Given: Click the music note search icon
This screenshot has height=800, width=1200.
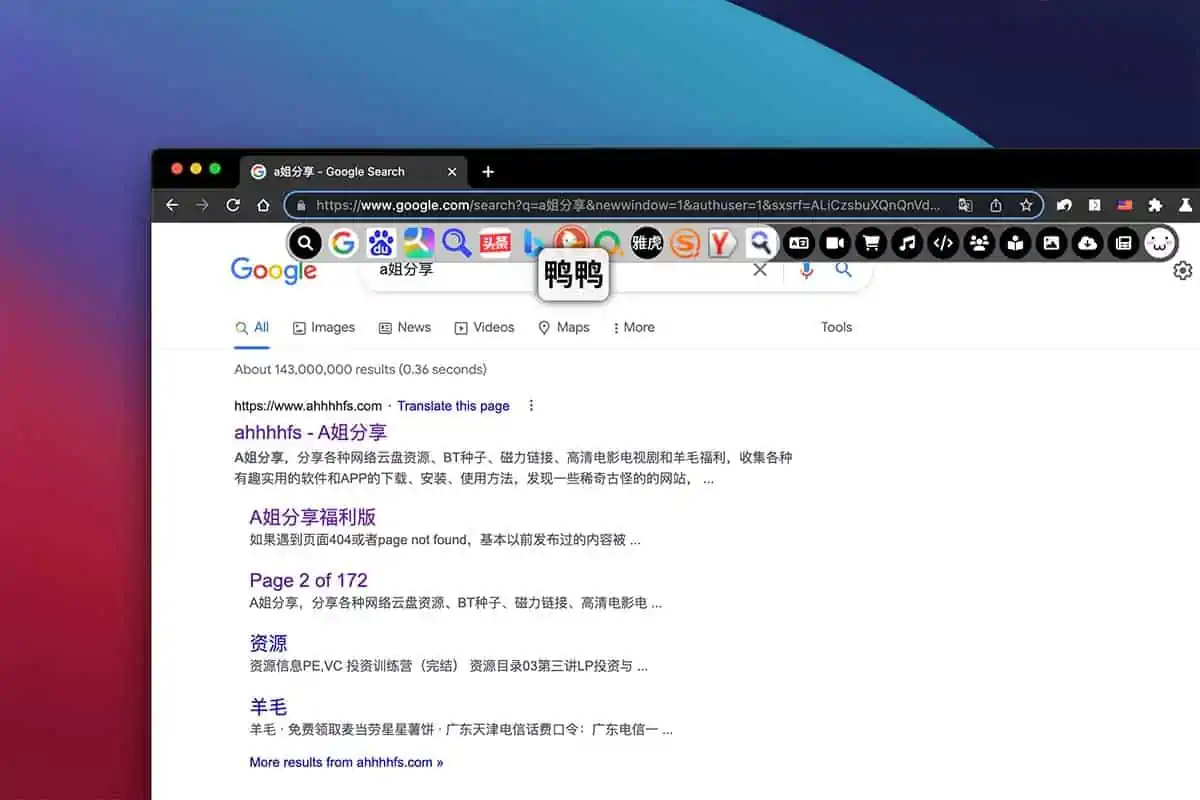Looking at the screenshot, I should [x=906, y=243].
